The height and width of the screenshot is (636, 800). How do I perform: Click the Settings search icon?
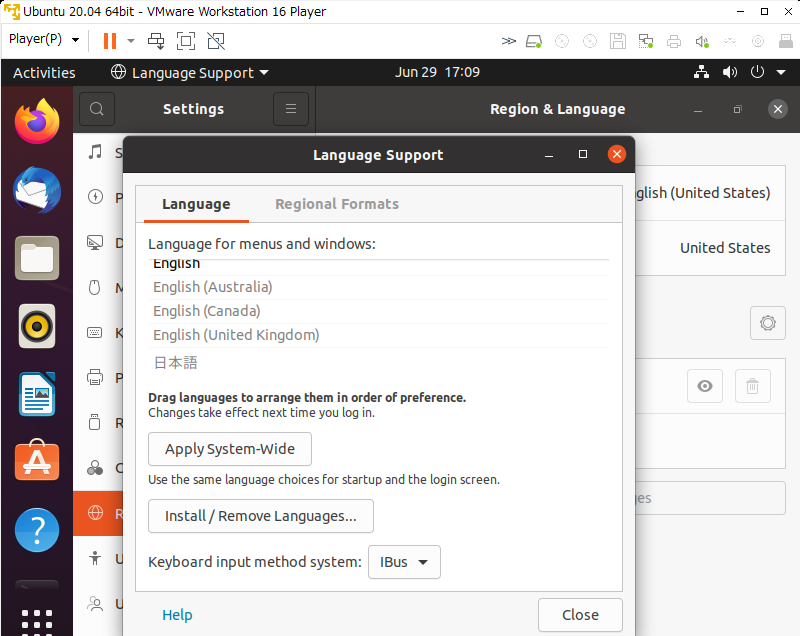(97, 109)
